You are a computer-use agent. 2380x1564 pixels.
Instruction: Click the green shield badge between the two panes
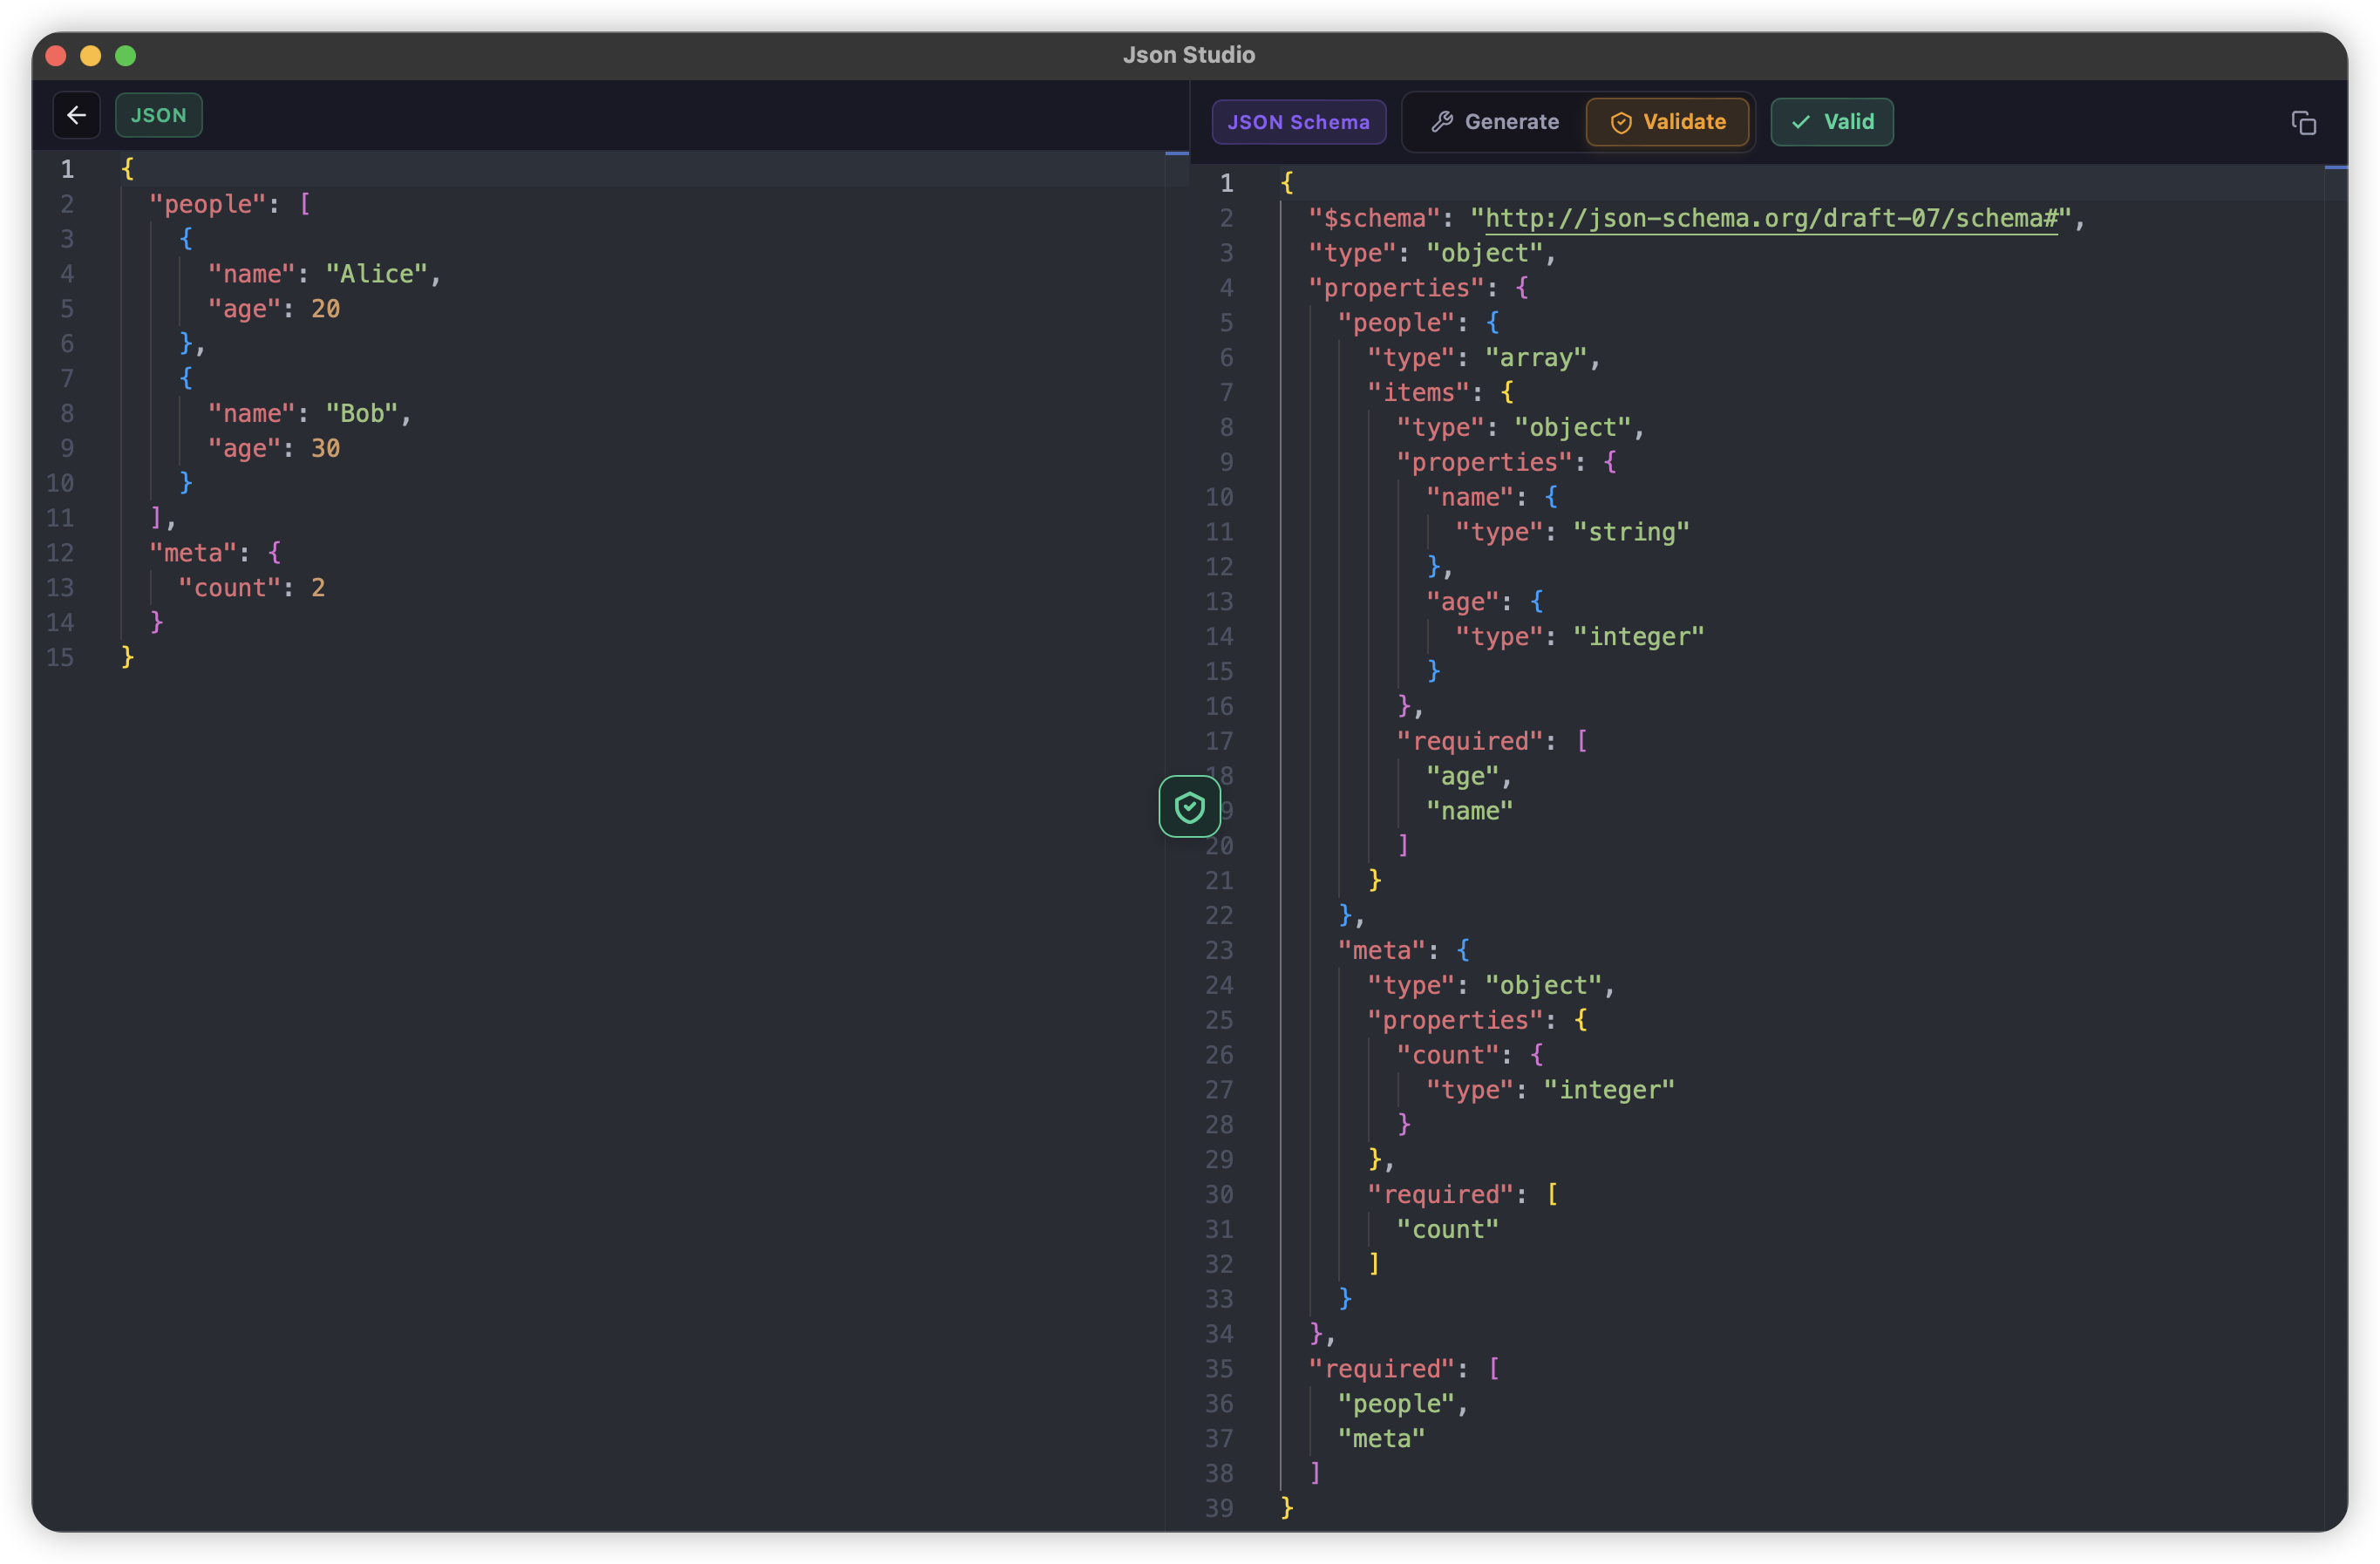(1188, 806)
